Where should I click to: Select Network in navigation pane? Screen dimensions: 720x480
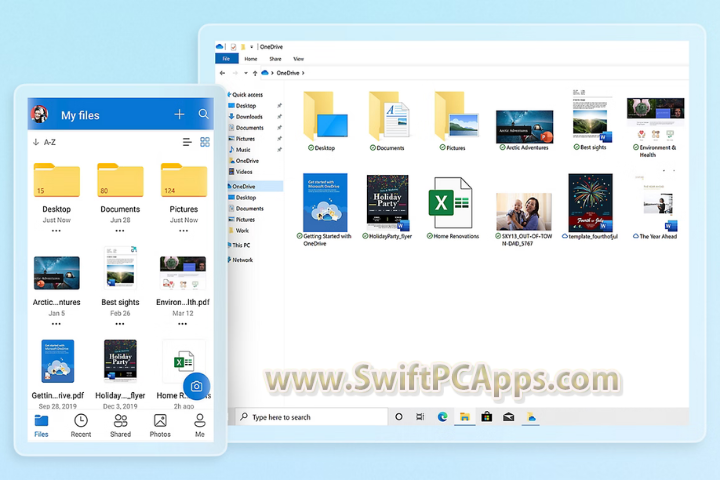[x=242, y=260]
